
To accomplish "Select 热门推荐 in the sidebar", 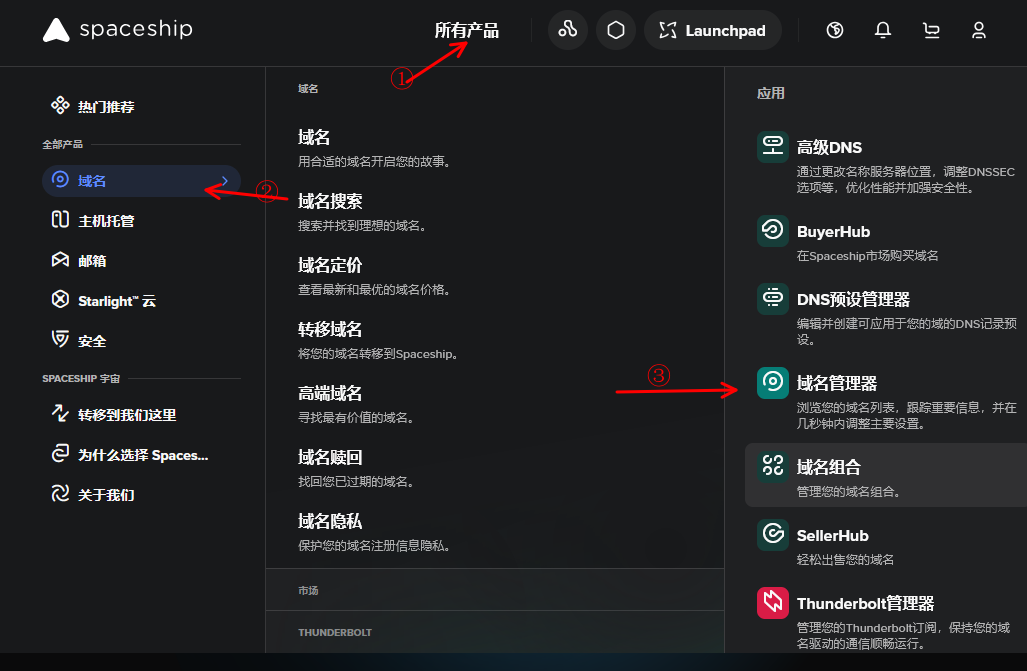I will click(x=106, y=106).
